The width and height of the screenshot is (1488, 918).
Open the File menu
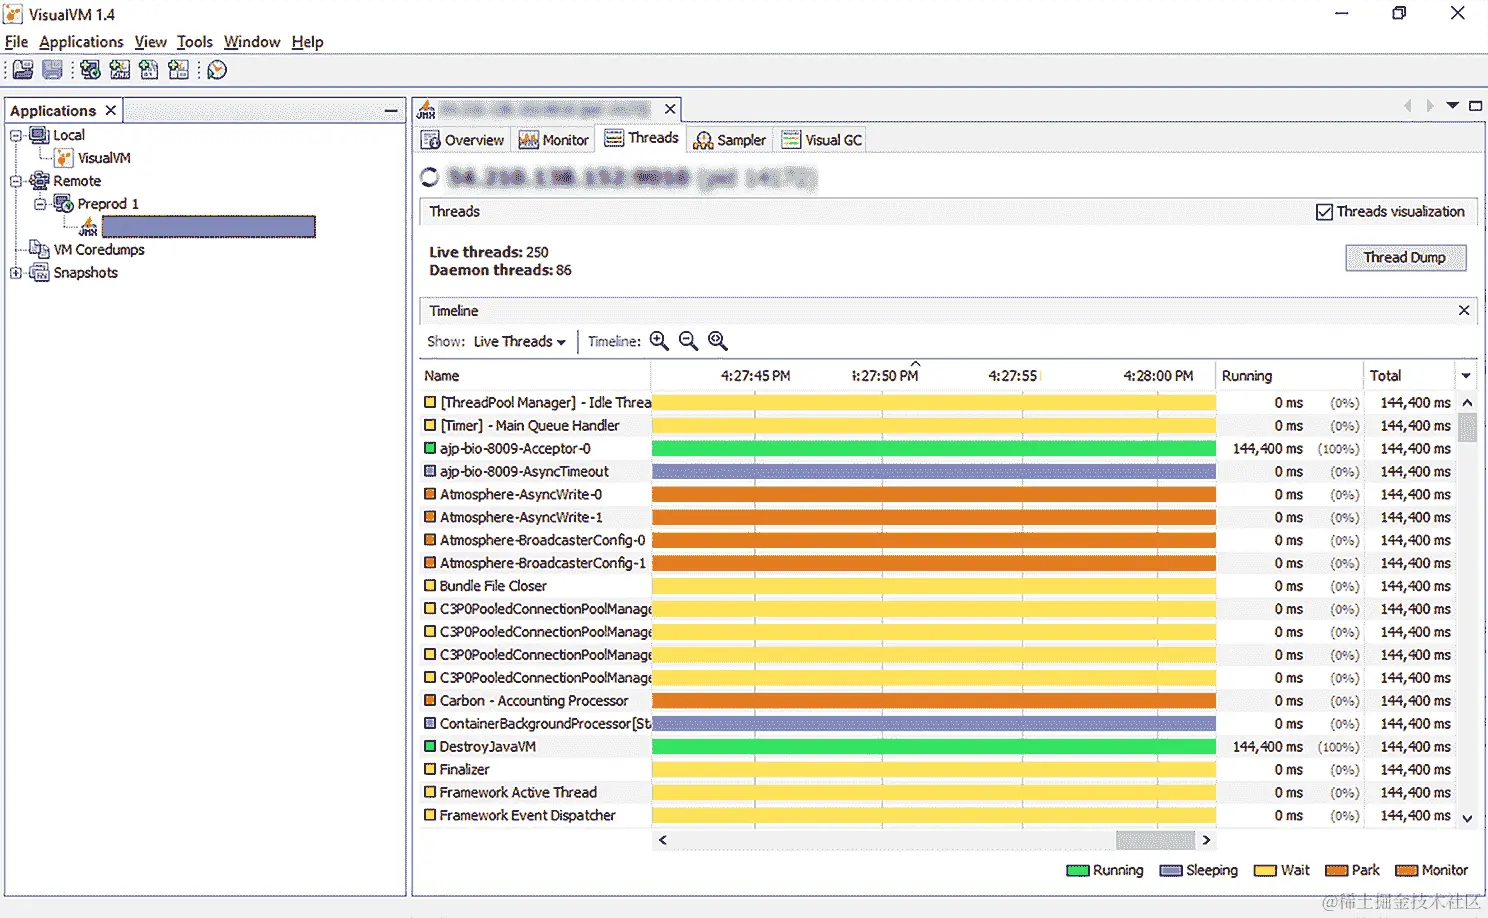pyautogui.click(x=16, y=42)
